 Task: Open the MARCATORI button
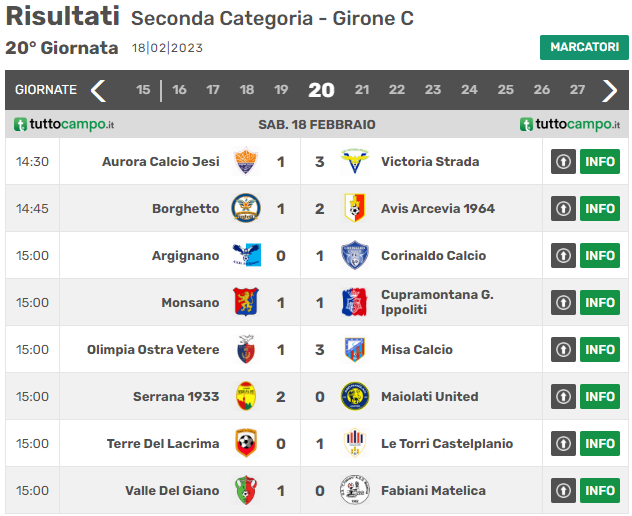click(x=584, y=47)
